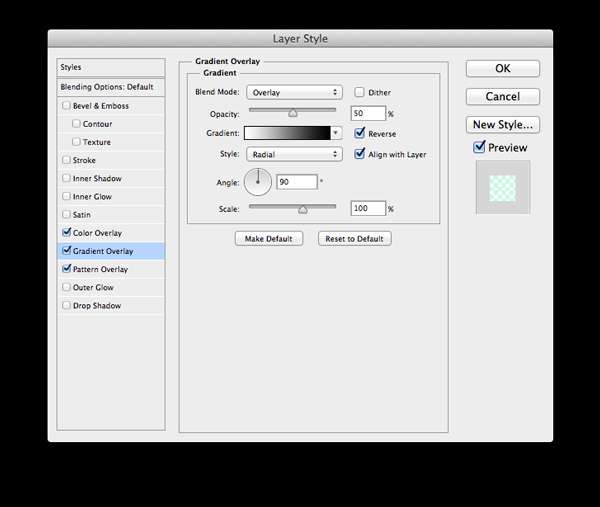Click Reset to Default button
The image size is (600, 507).
click(354, 238)
